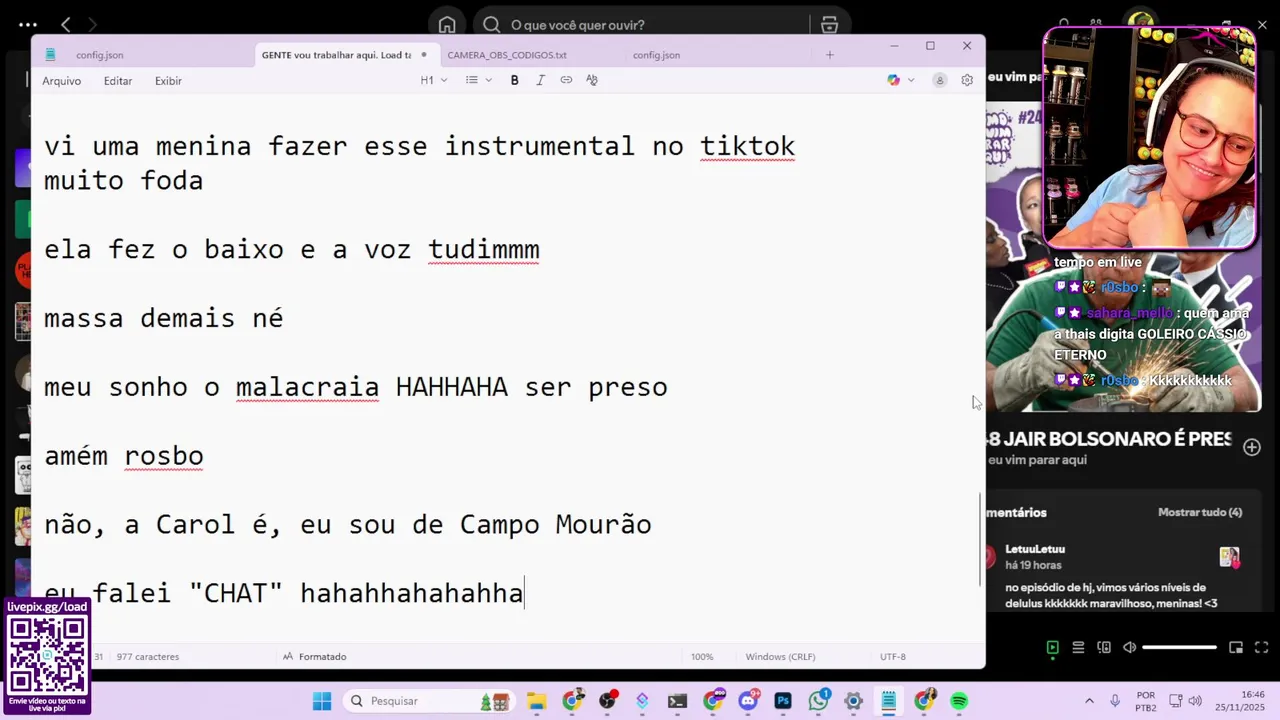This screenshot has height=720, width=1280.
Task: Click the POR PTB2 language indicator
Action: tap(1146, 701)
